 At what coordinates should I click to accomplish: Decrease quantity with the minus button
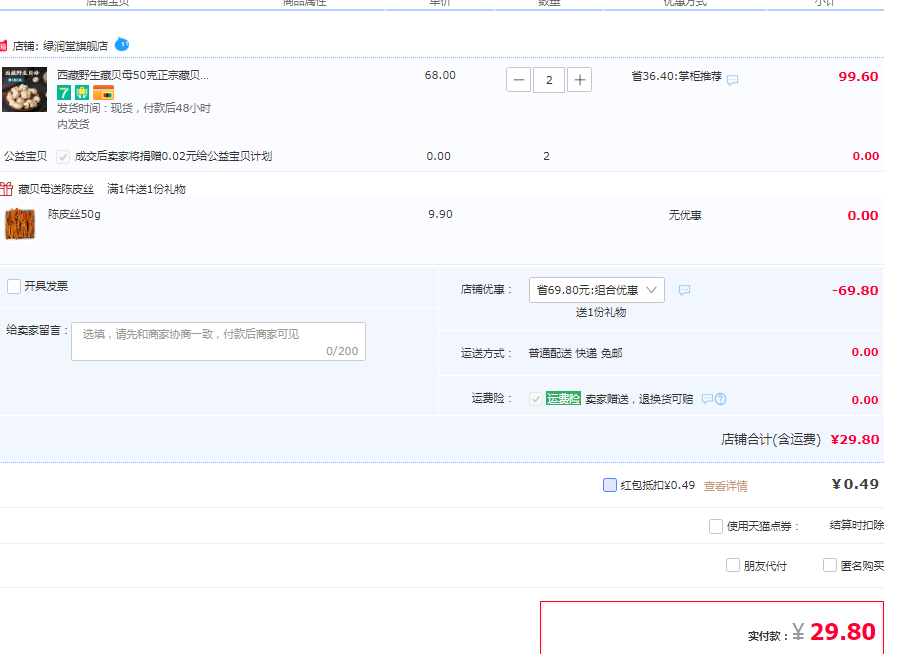(x=518, y=80)
